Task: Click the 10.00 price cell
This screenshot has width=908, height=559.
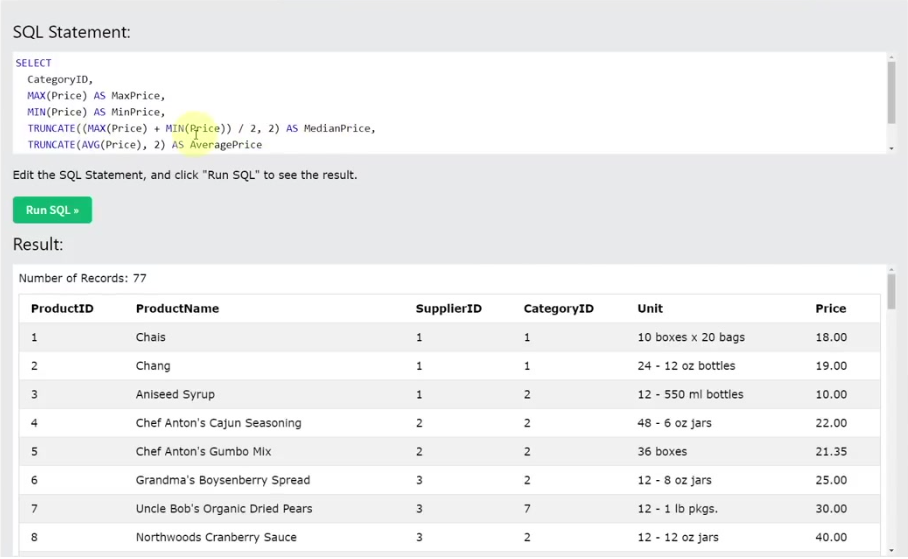Action: (831, 394)
